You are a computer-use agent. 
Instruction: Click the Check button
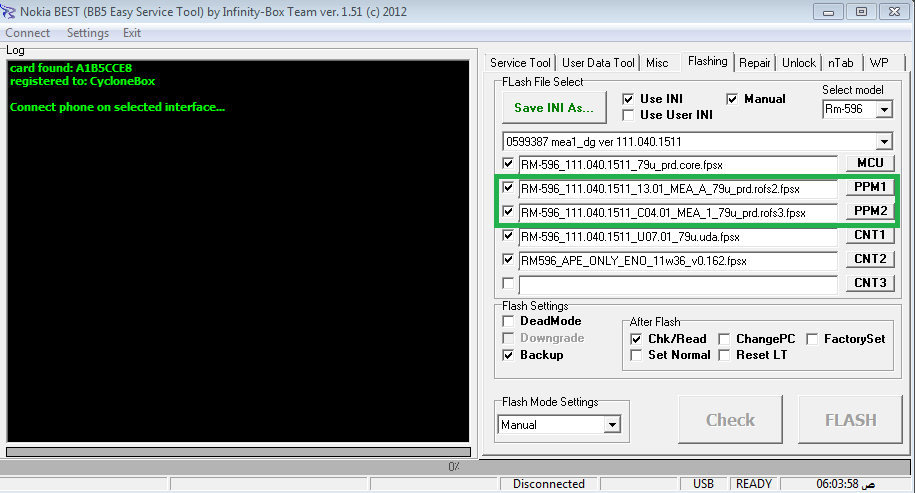731,419
